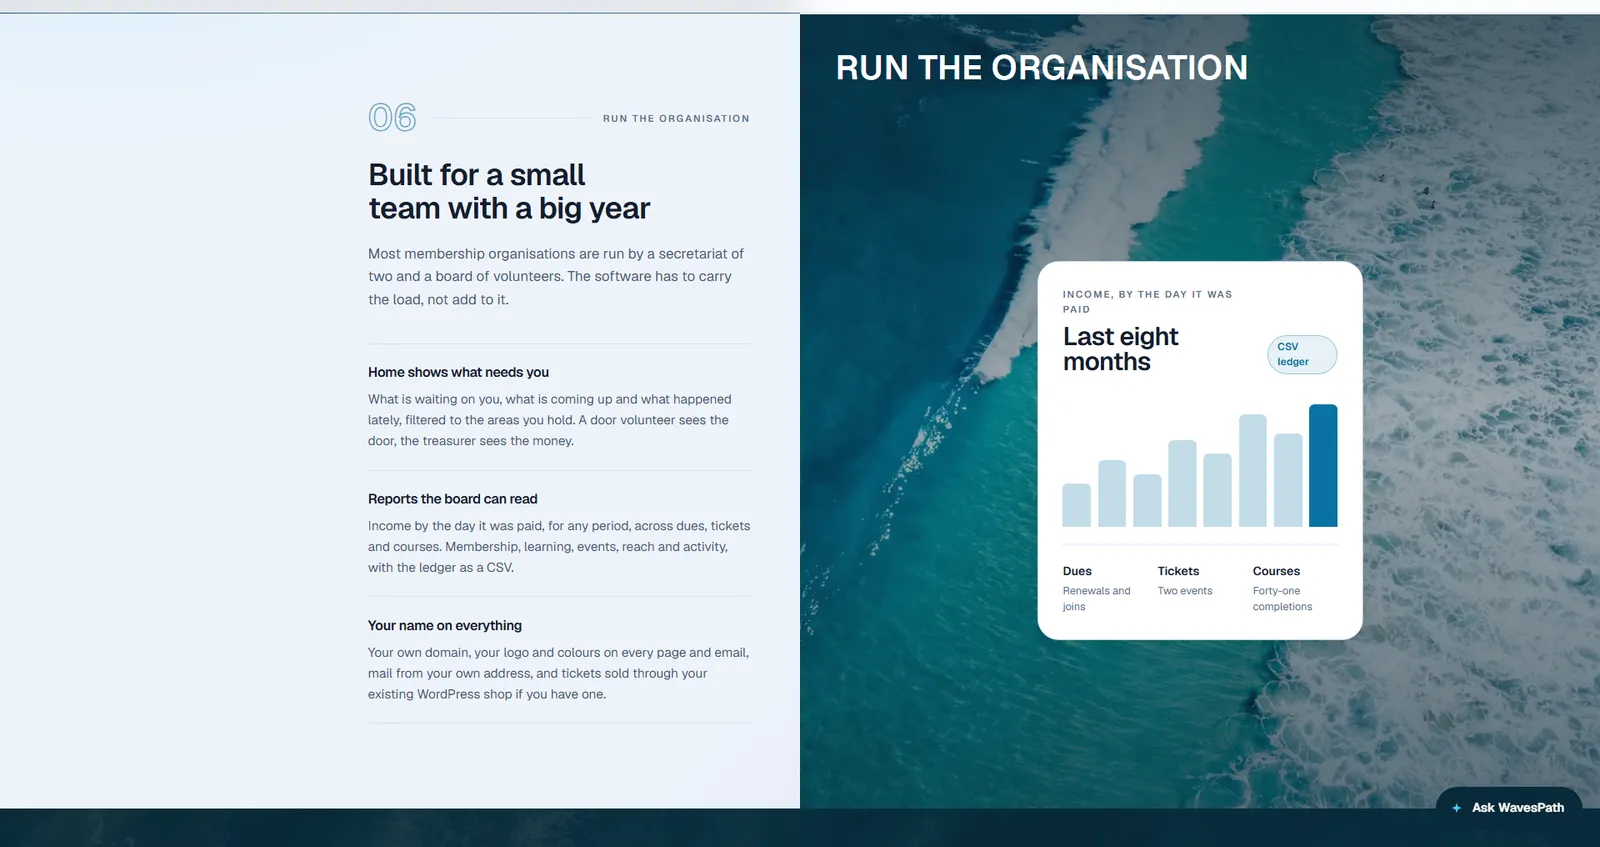
Task: Download the CSV ledger pill
Action: click(1302, 354)
